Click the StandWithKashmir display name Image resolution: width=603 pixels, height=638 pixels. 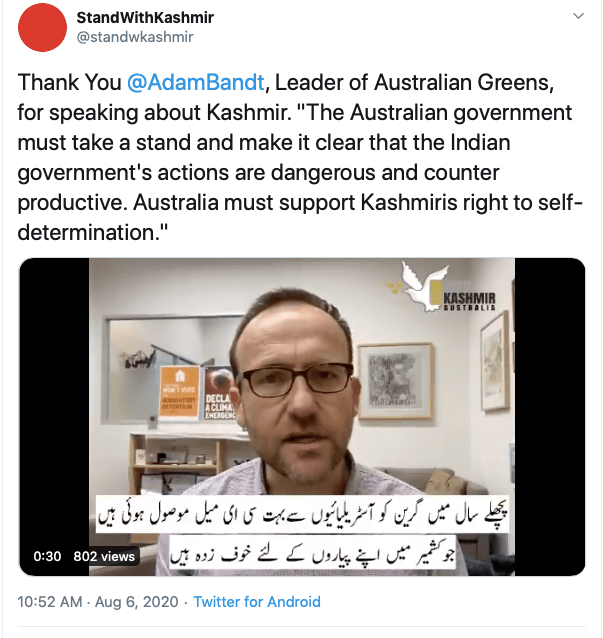click(x=145, y=17)
